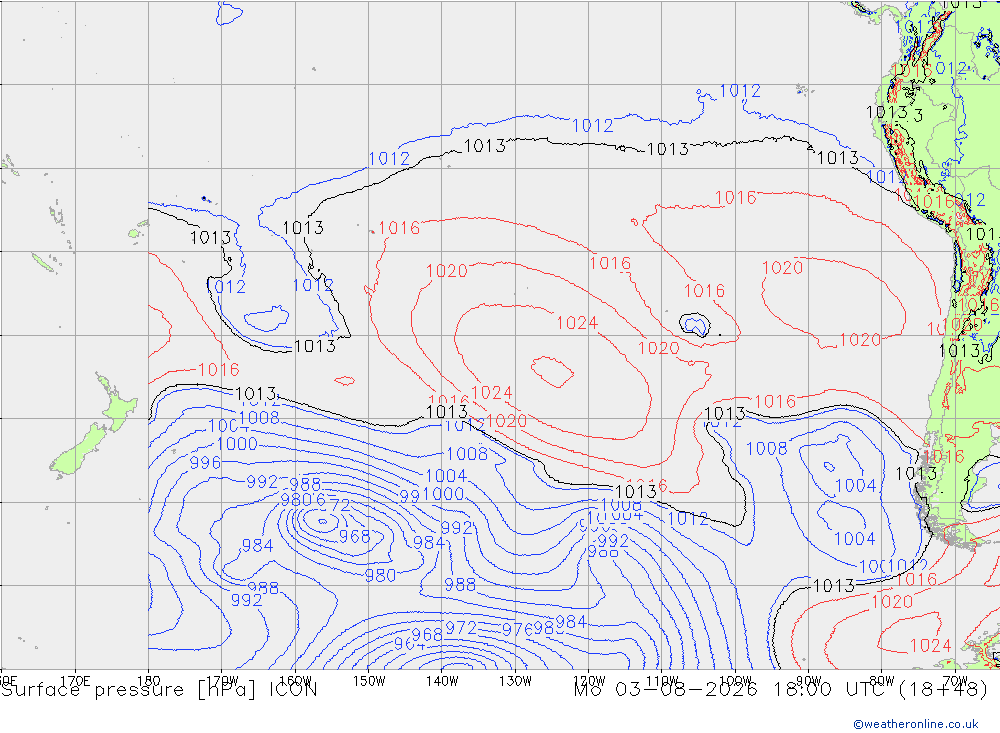Click the 130W longitude label
Screen dimensions: 1000x733
tap(515, 681)
